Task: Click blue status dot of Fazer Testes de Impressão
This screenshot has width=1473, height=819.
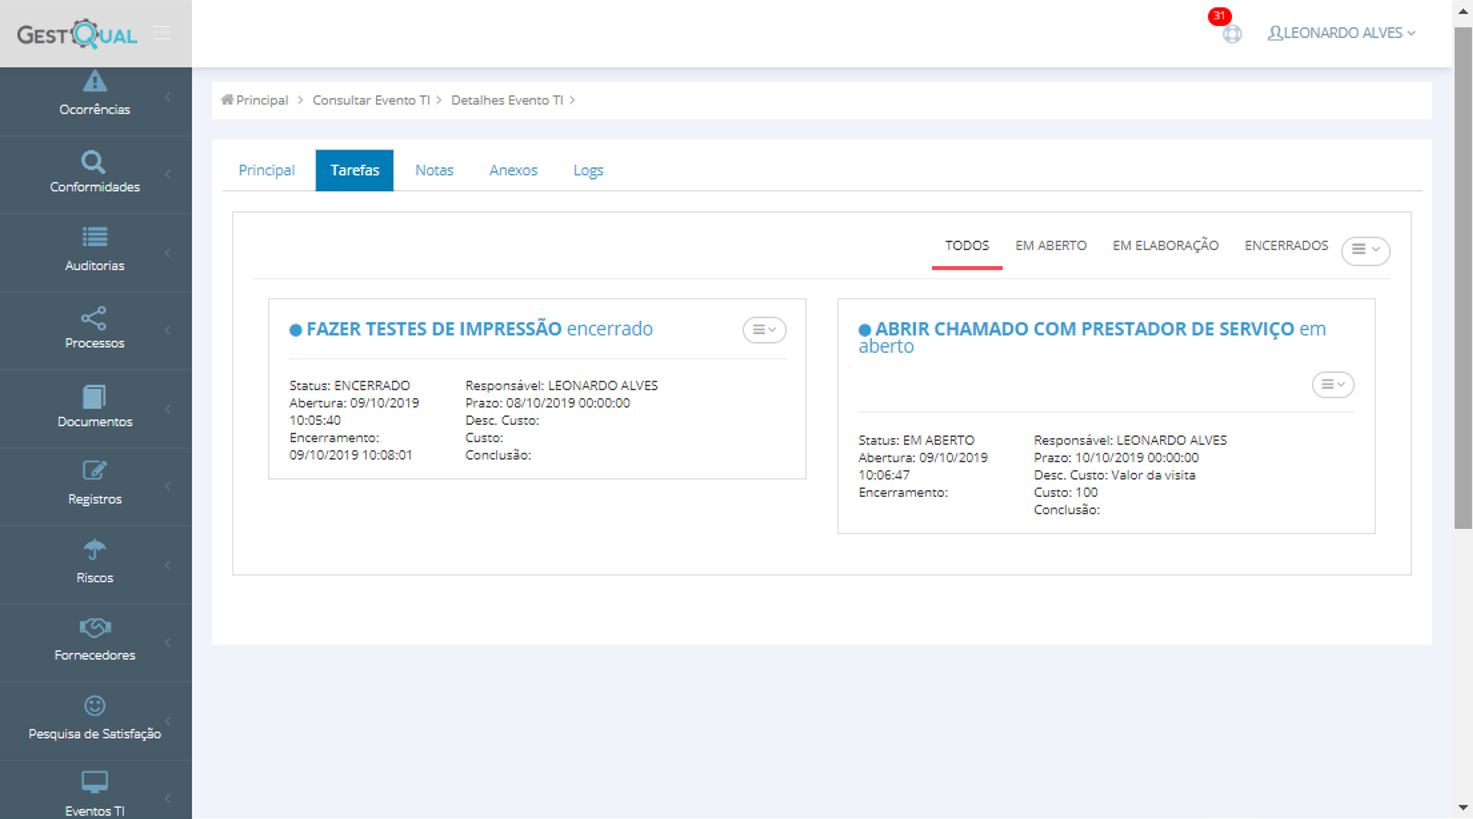Action: coord(296,330)
